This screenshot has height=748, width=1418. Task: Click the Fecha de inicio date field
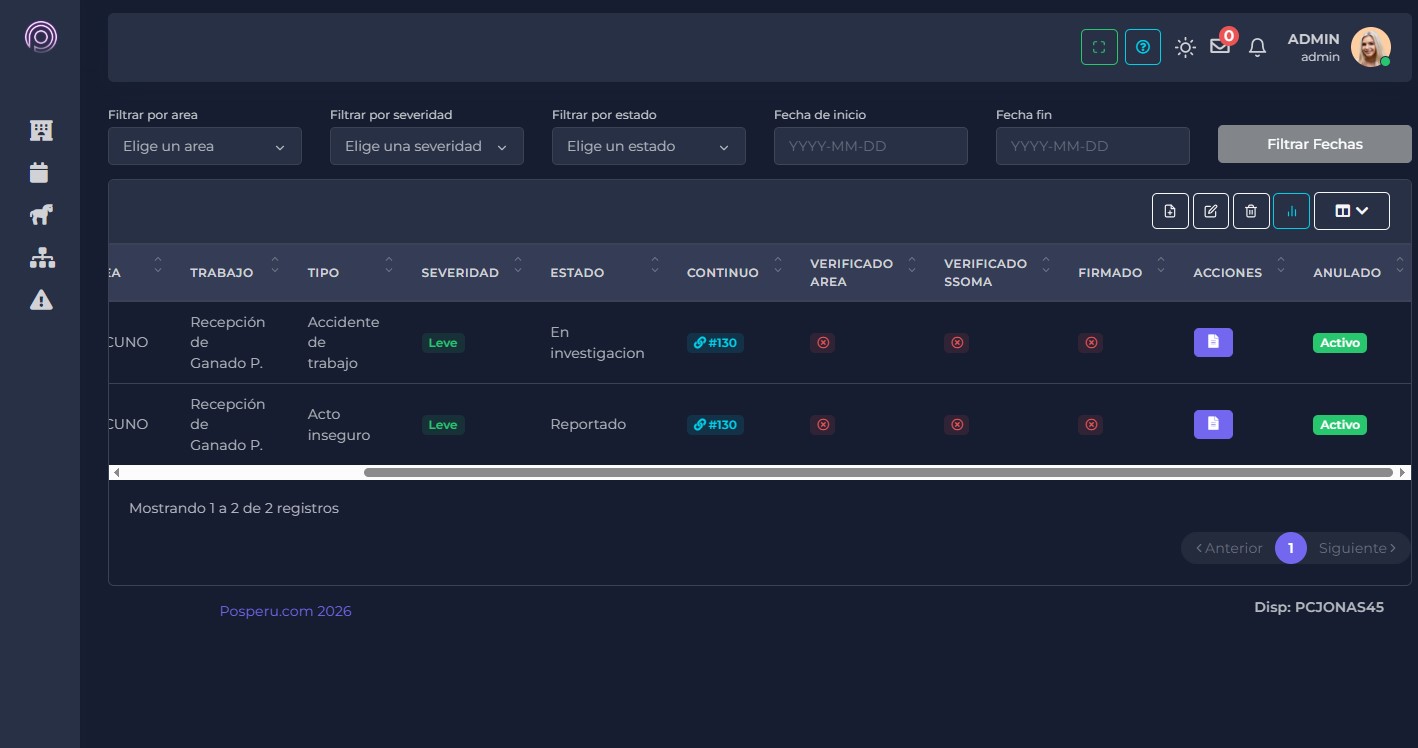pyautogui.click(x=871, y=146)
